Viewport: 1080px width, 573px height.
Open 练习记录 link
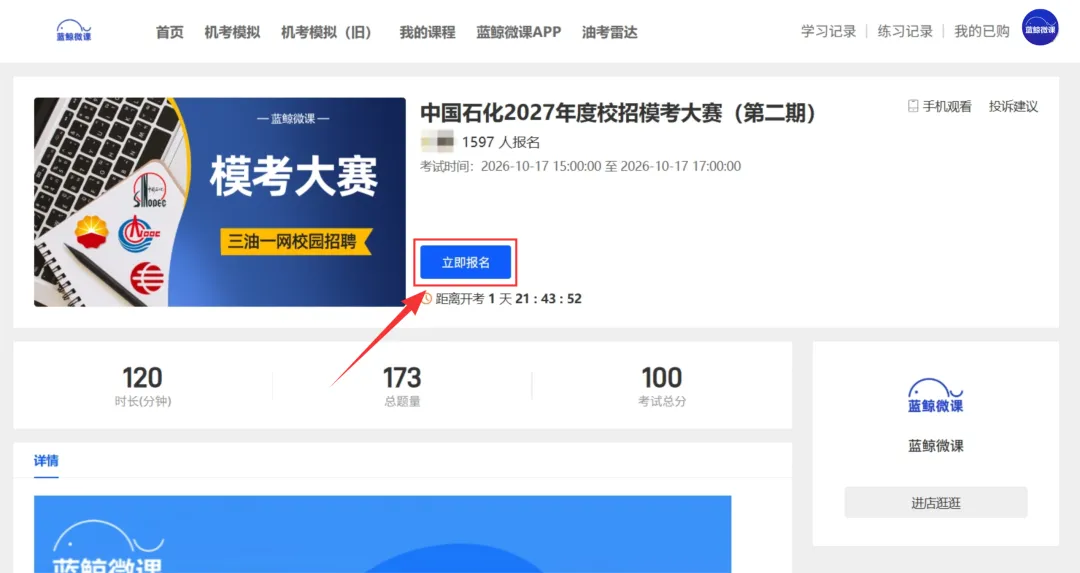(904, 32)
